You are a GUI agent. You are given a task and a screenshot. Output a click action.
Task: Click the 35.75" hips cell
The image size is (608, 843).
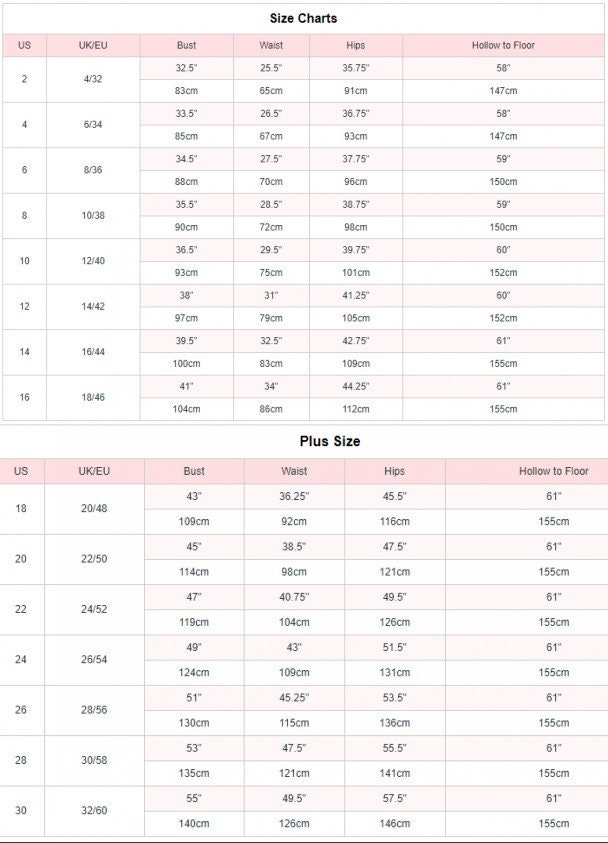[356, 68]
